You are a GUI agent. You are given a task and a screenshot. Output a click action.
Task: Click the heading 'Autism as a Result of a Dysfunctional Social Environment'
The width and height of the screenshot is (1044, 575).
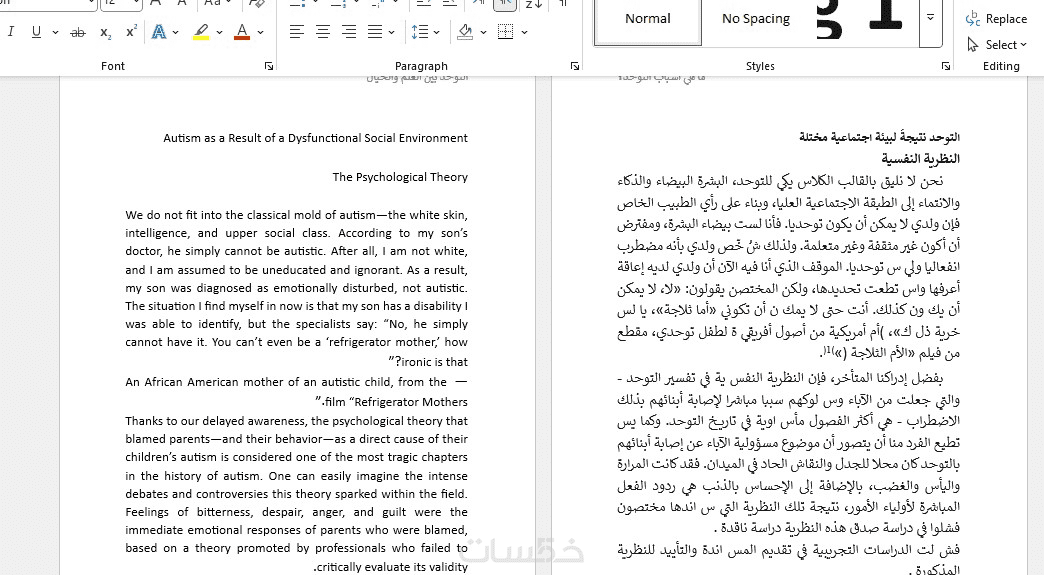(x=316, y=138)
